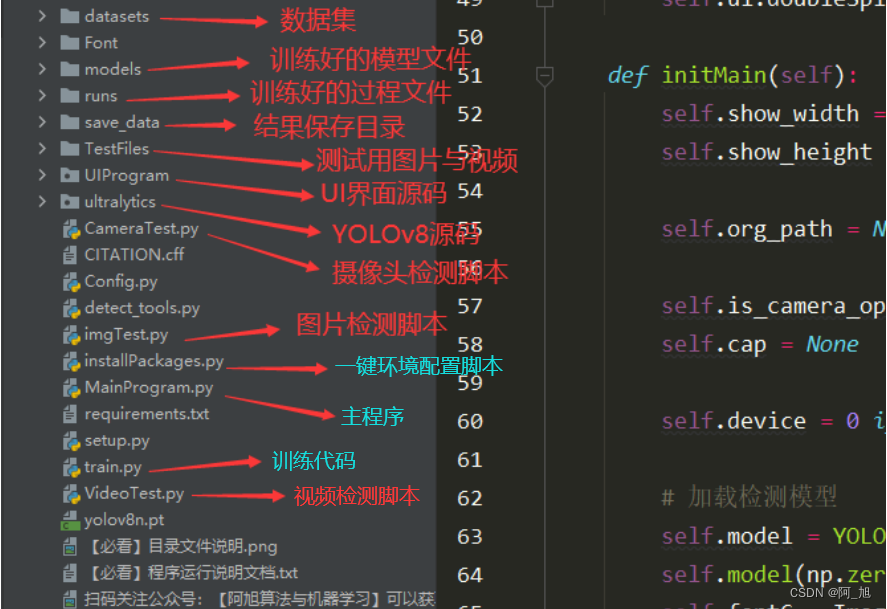
Task: Click the datasets folder icon
Action: pyautogui.click(x=72, y=16)
